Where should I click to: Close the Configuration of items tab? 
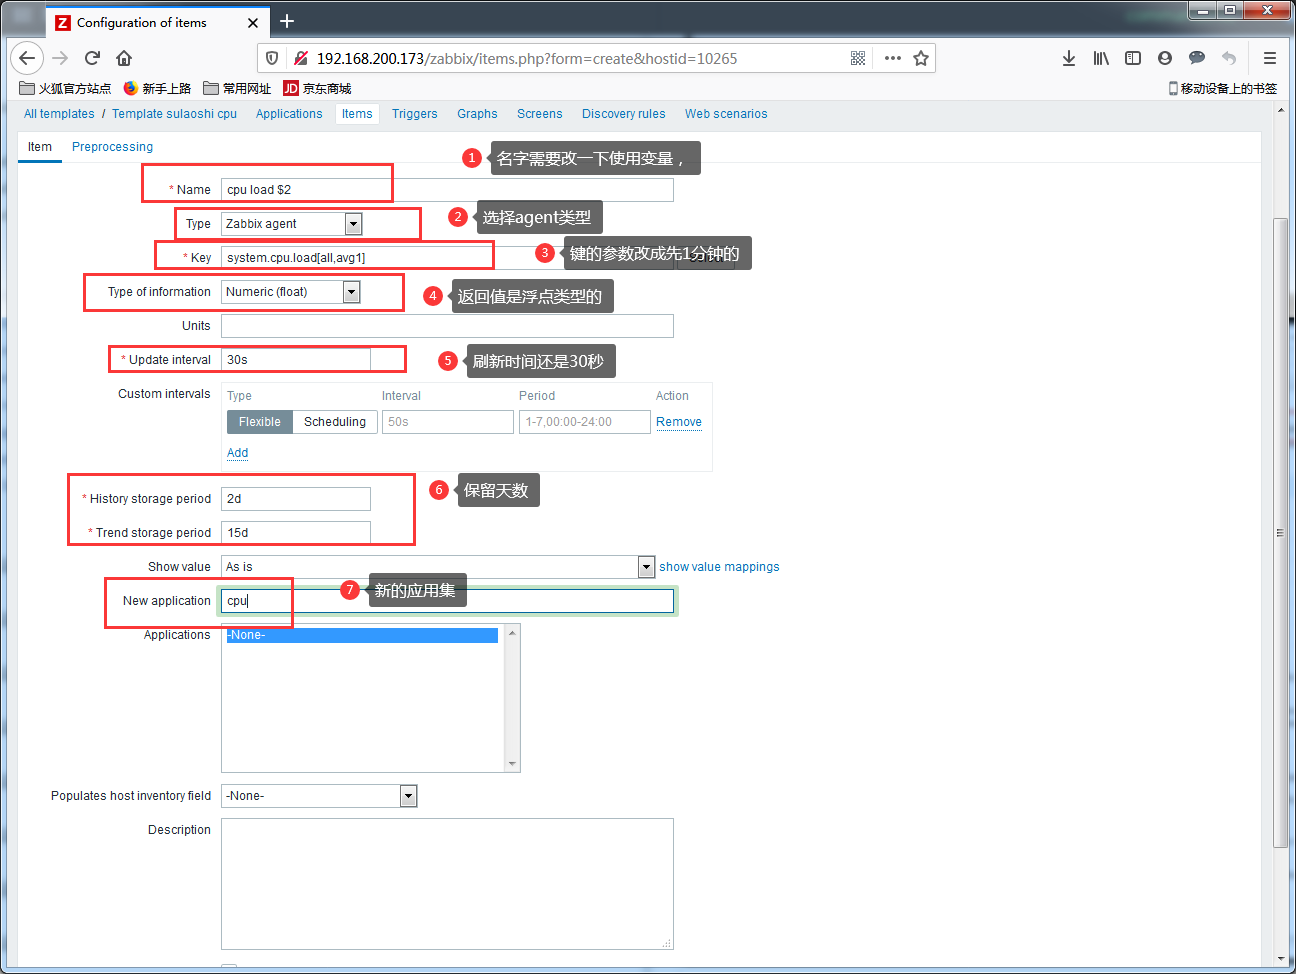pyautogui.click(x=253, y=22)
